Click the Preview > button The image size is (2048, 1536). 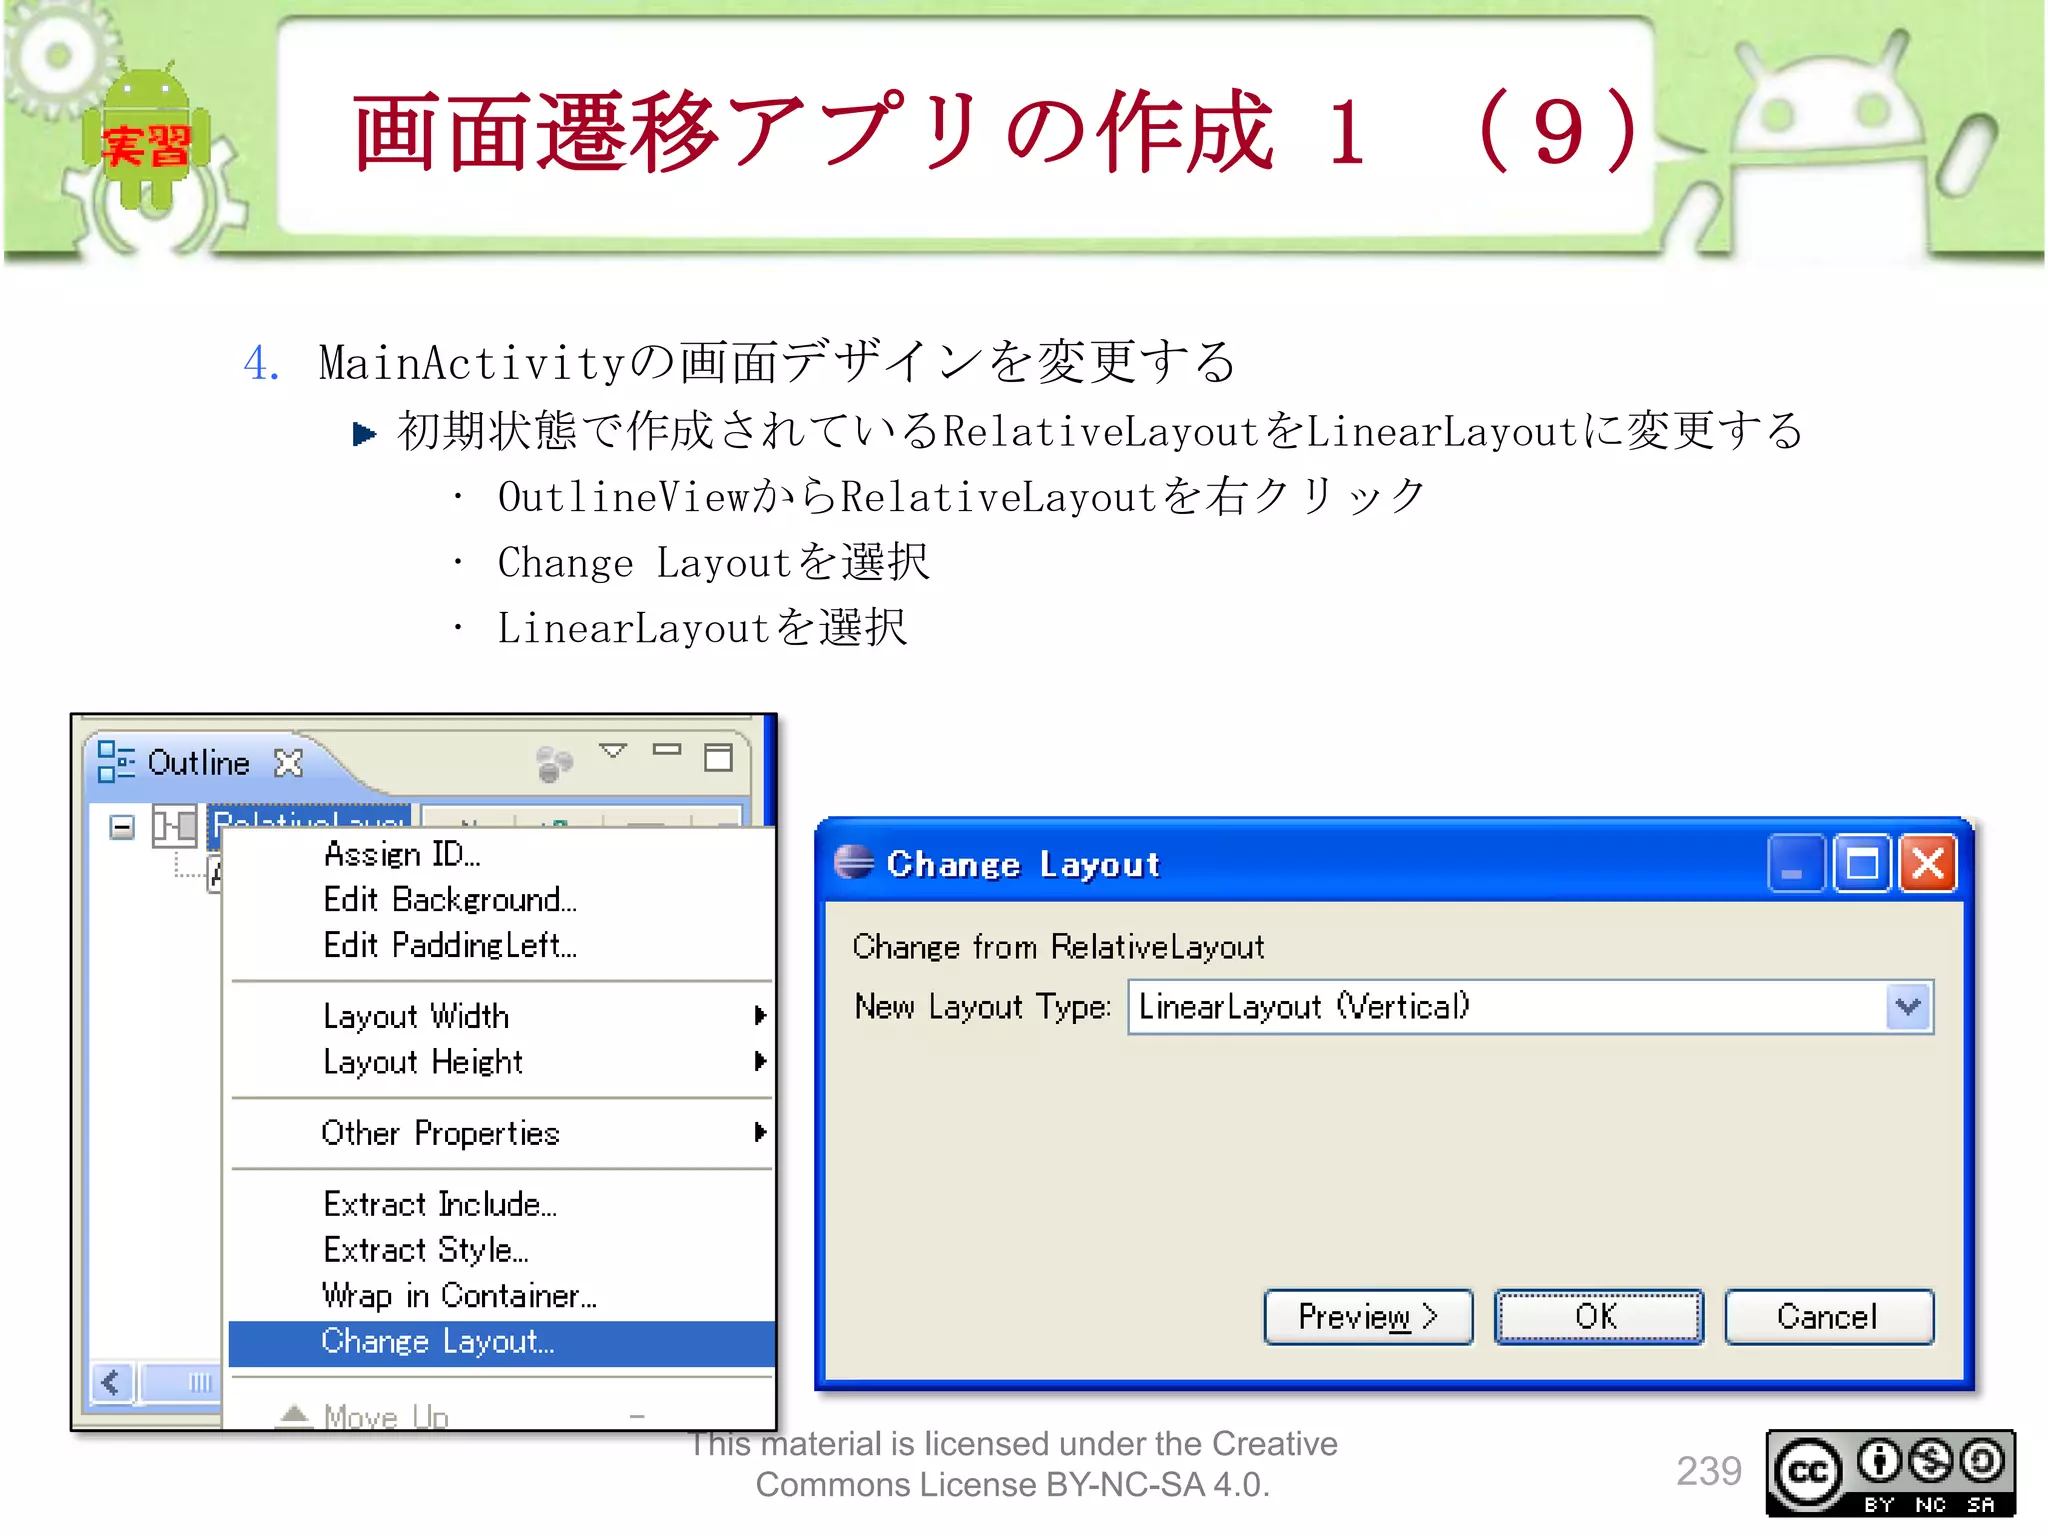(1368, 1317)
